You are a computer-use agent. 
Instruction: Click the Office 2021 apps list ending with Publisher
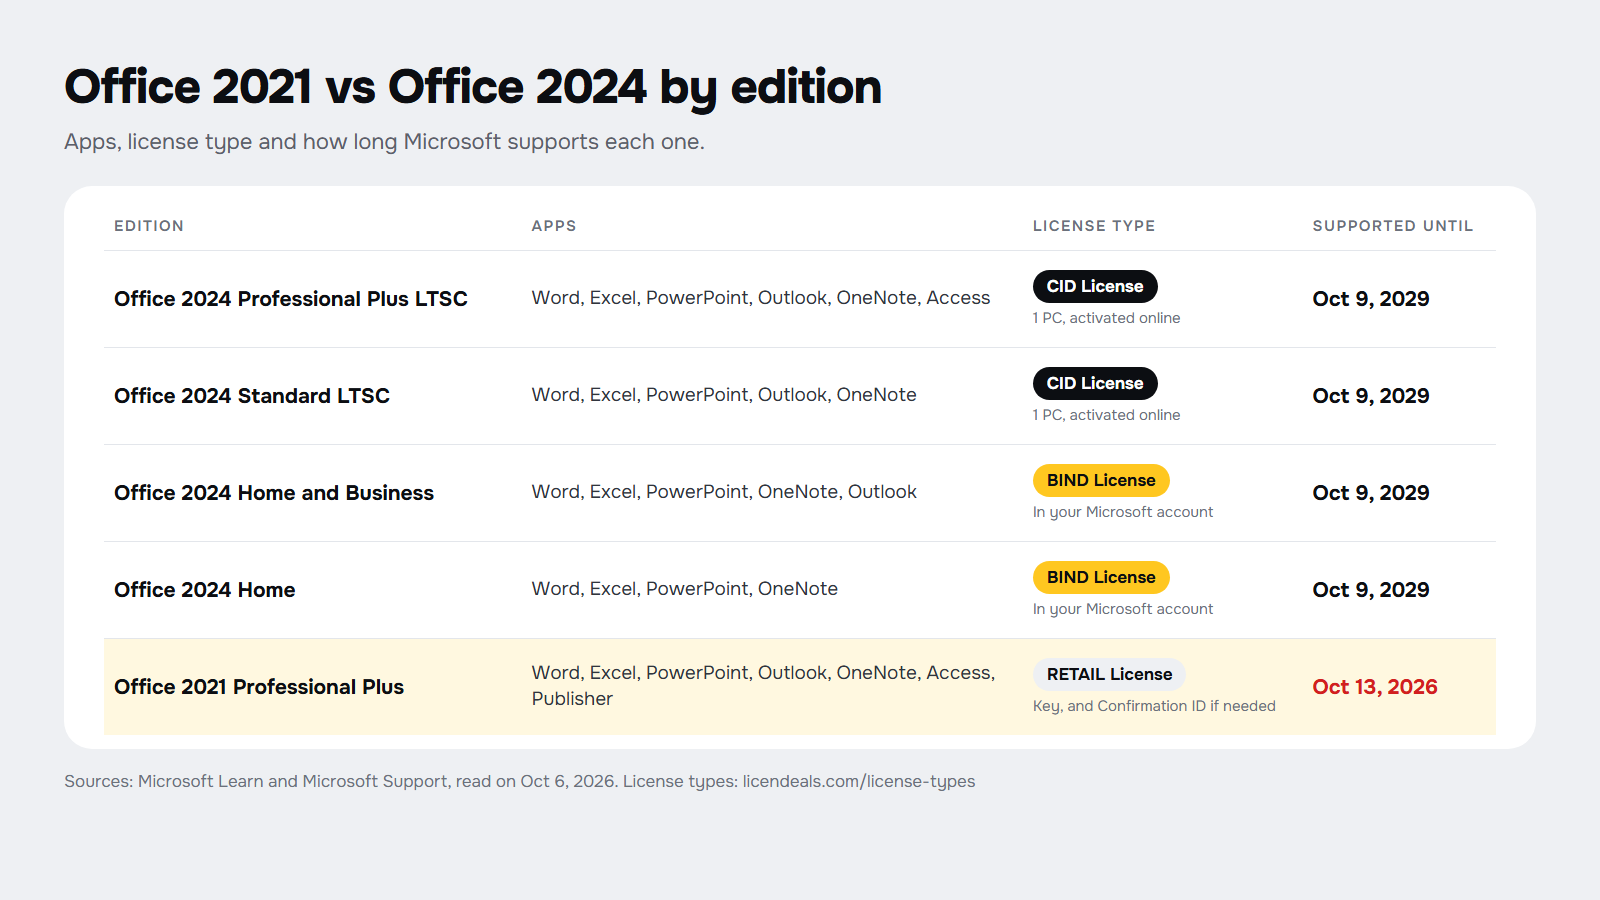pyautogui.click(x=764, y=686)
